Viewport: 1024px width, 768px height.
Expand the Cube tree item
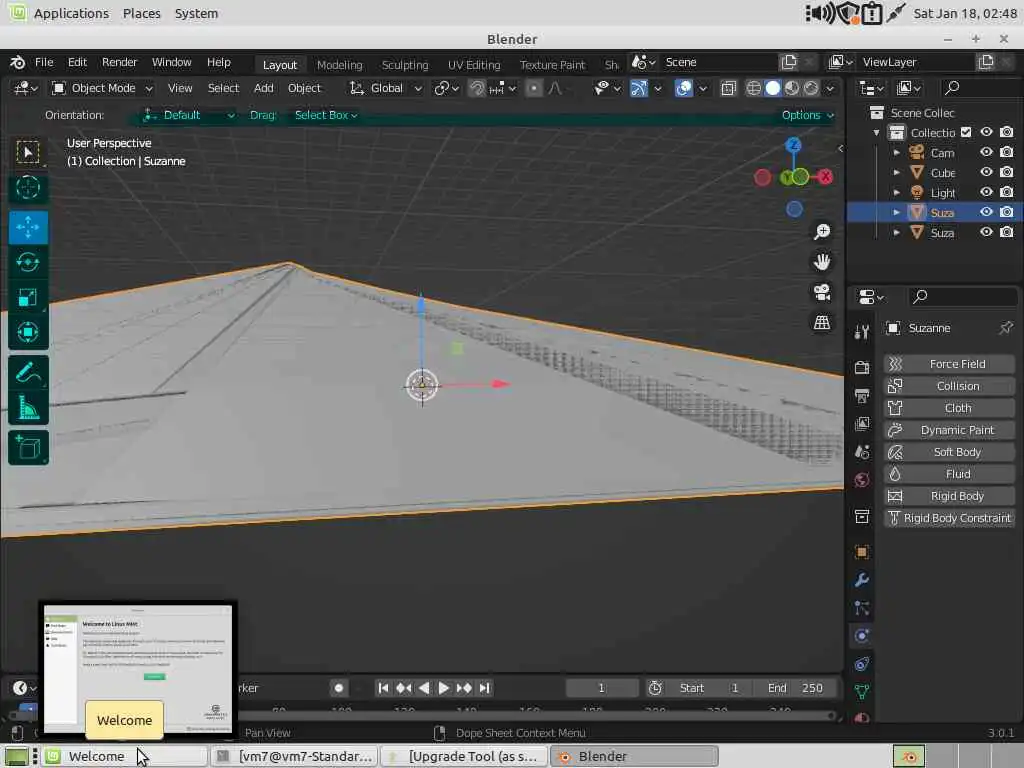click(897, 172)
